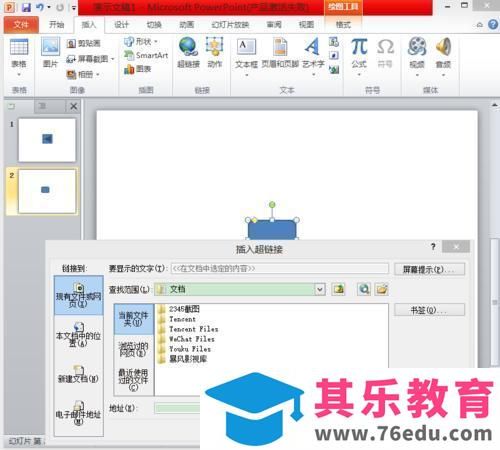The height and width of the screenshot is (450, 500).
Task: Click the Table (表格) icon in ribbon
Action: pos(19,47)
